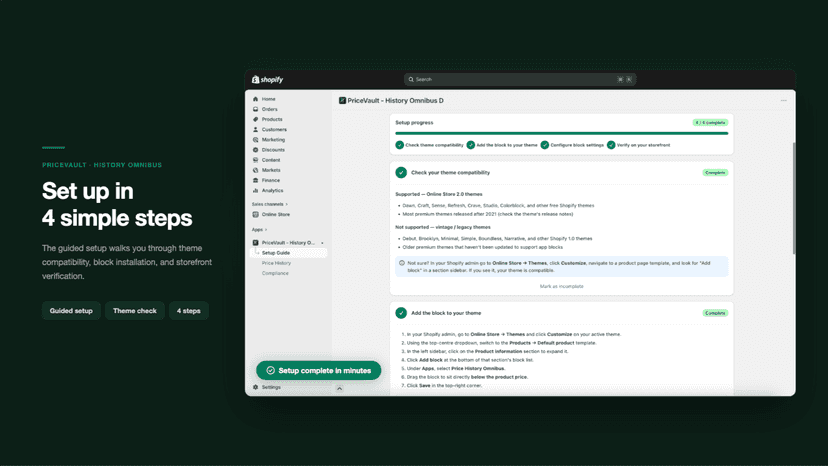828x466 pixels.
Task: Click the Finance icon in the sidebar
Action: [256, 180]
